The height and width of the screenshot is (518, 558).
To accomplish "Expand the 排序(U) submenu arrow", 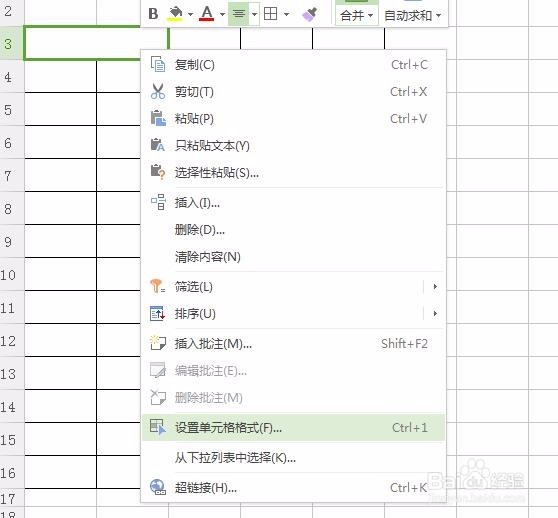I will click(435, 313).
